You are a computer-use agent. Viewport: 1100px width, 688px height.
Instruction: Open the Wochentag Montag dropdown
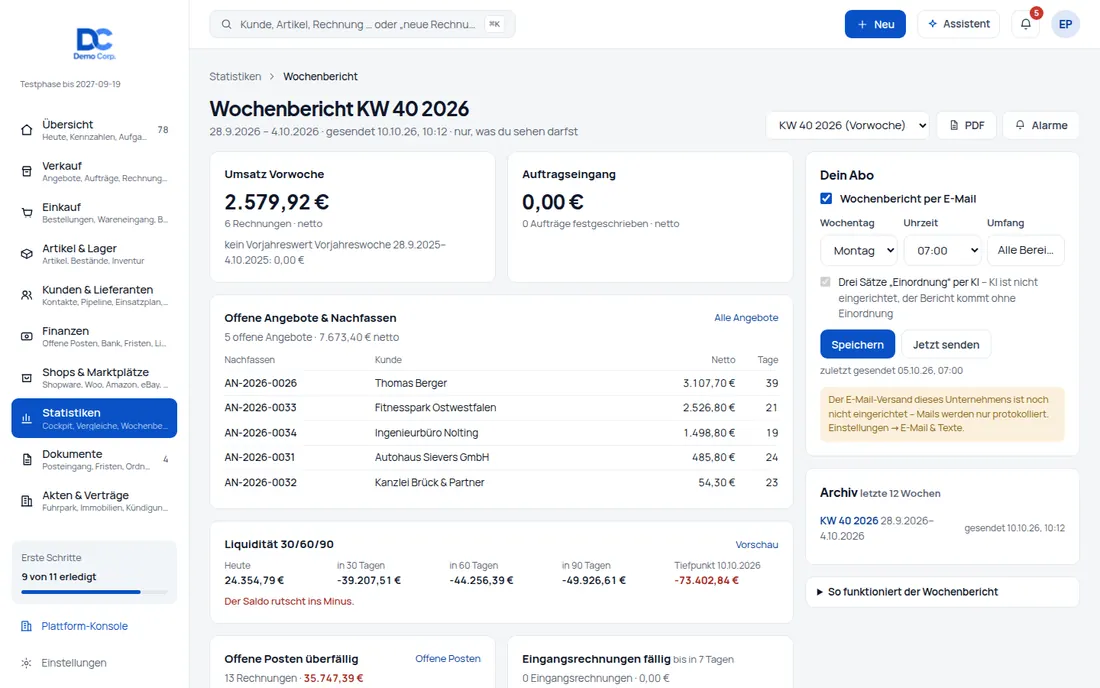(x=859, y=250)
